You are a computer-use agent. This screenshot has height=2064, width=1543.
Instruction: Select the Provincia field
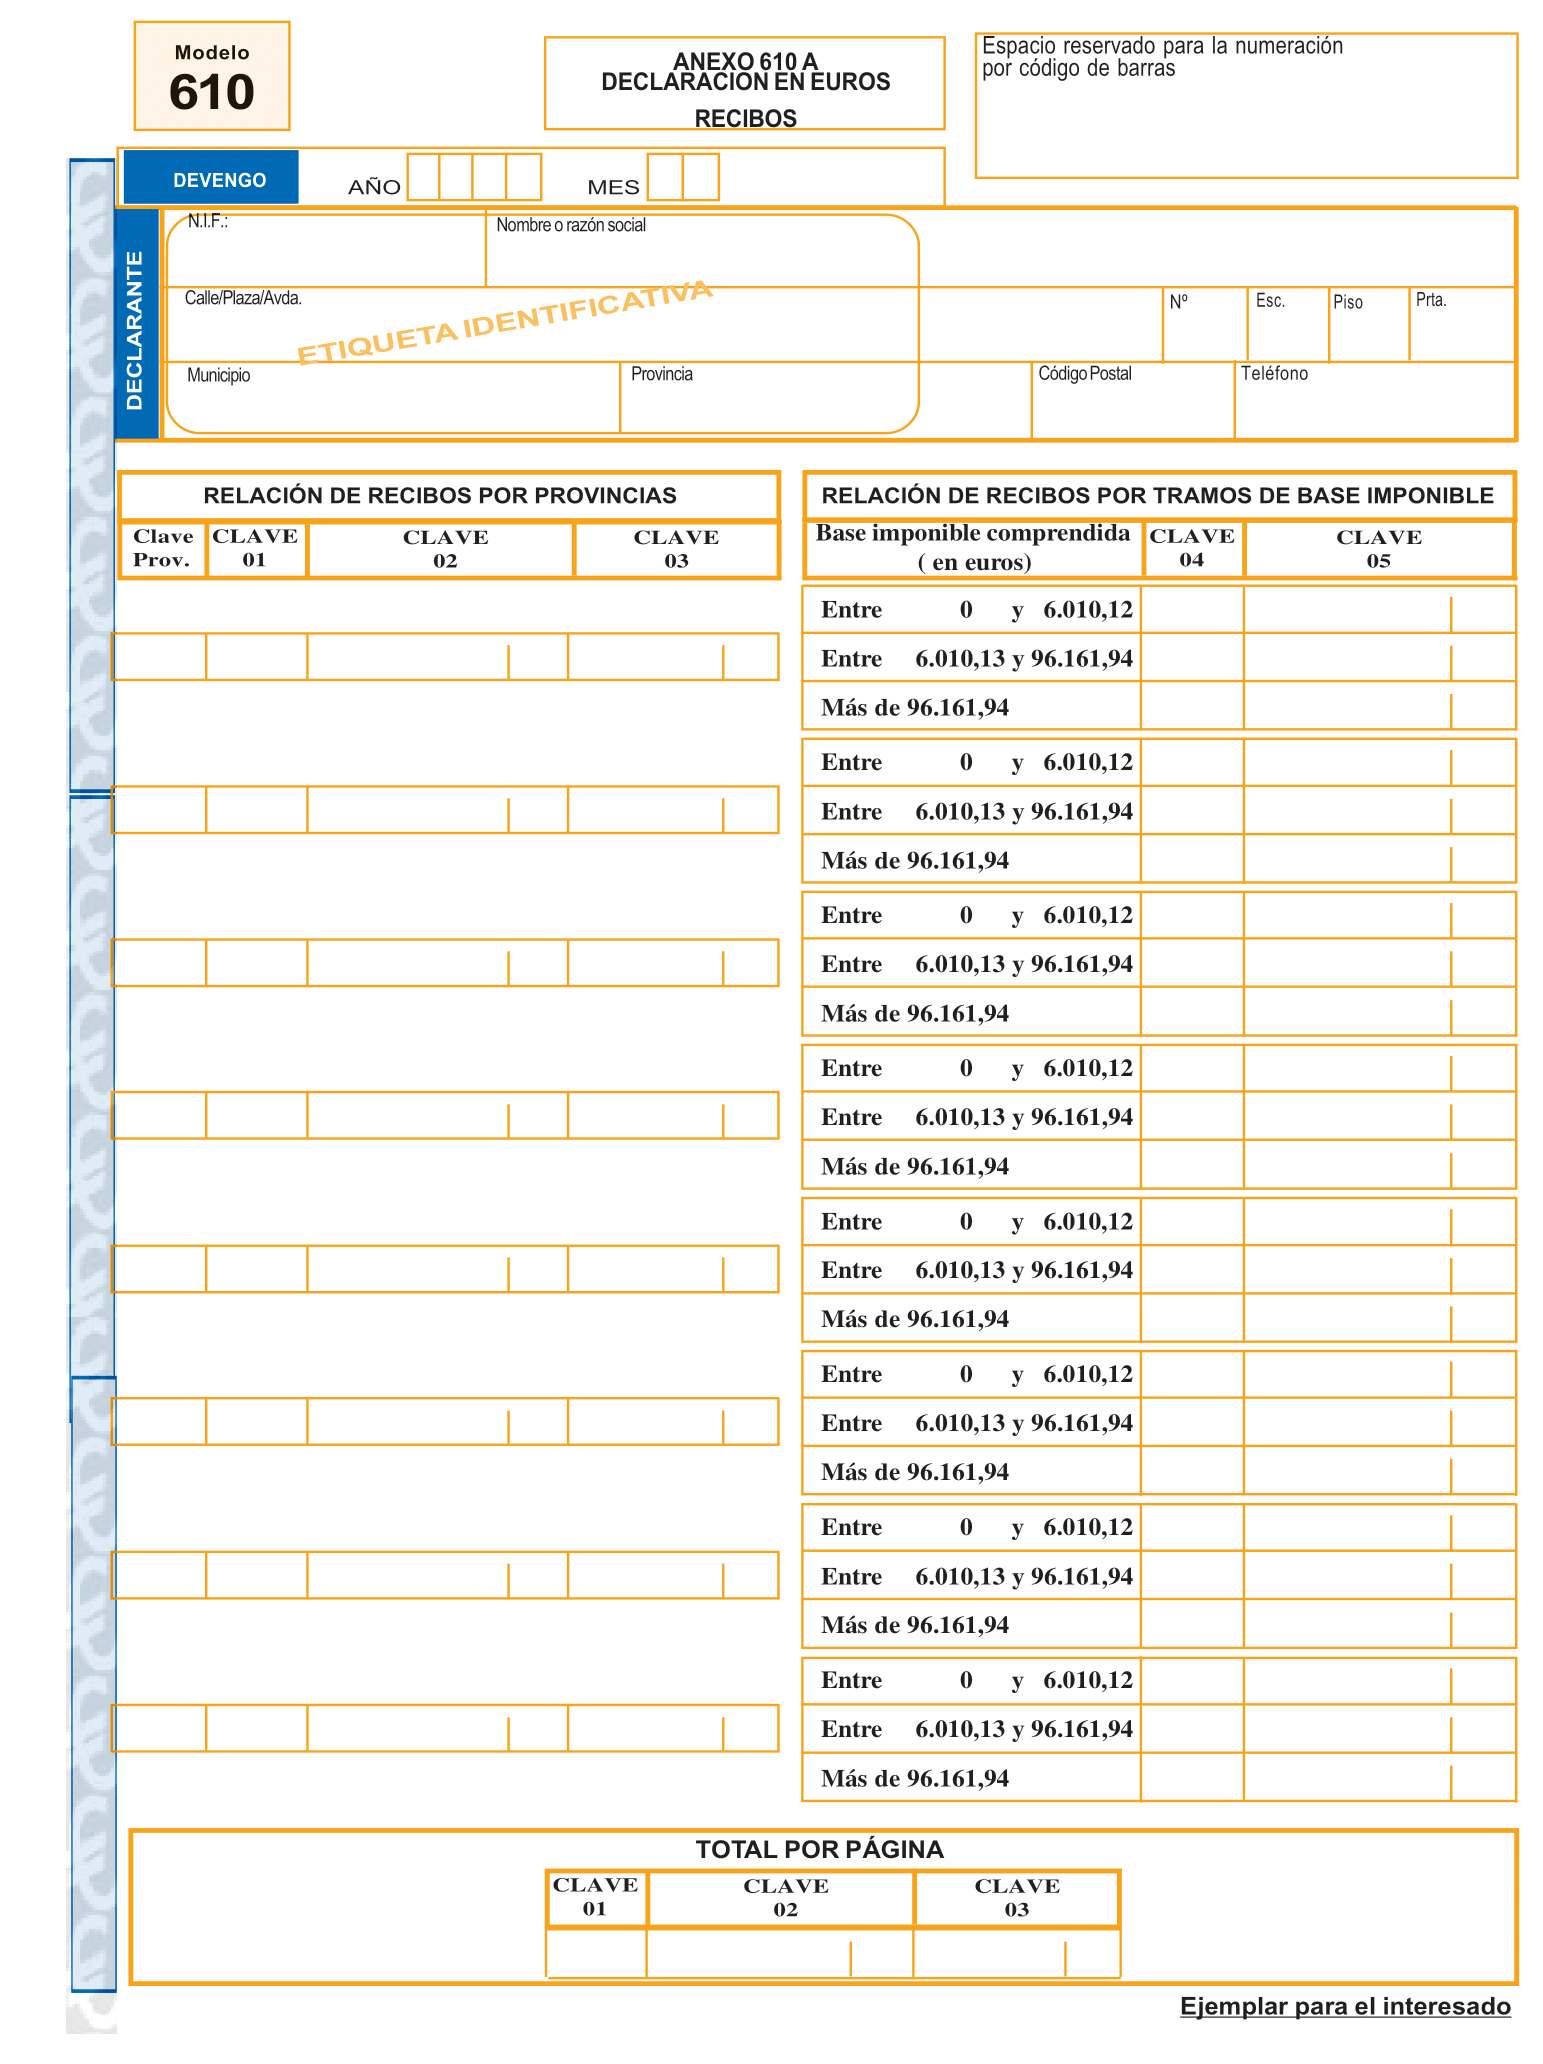click(x=825, y=398)
